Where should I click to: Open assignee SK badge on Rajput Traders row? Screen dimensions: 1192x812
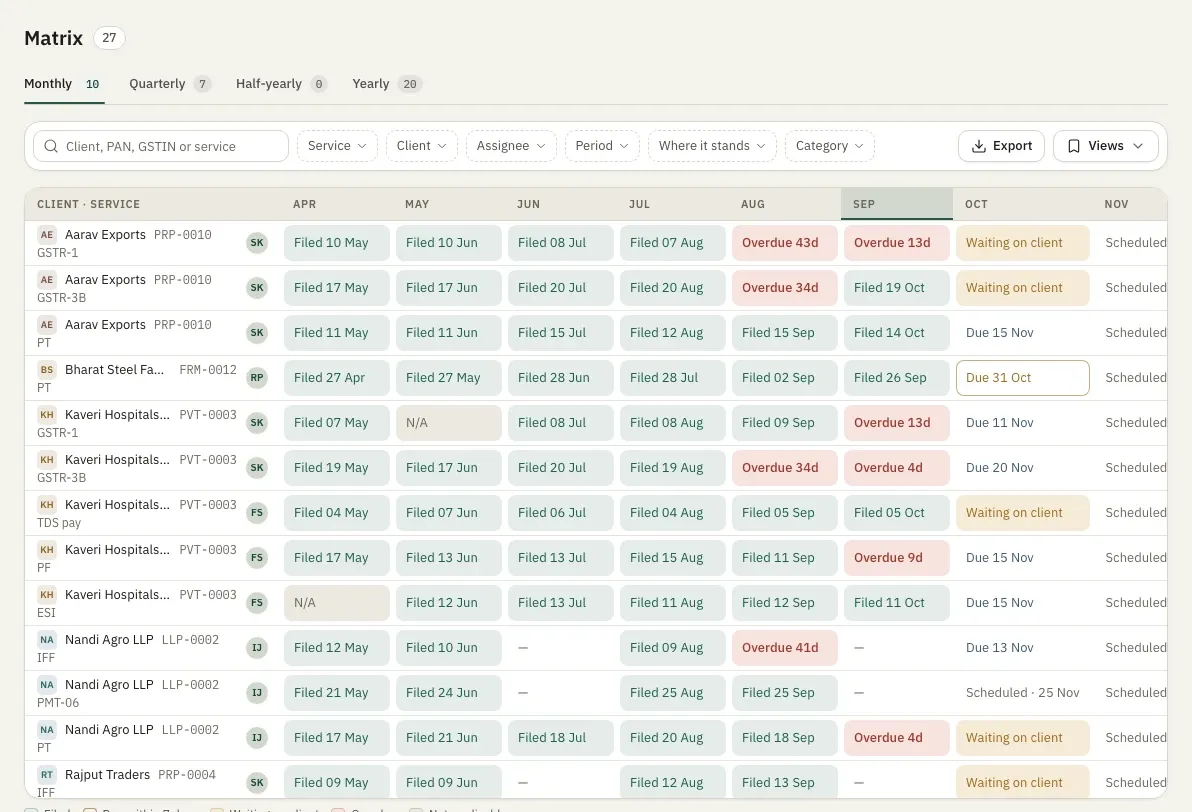coord(257,782)
